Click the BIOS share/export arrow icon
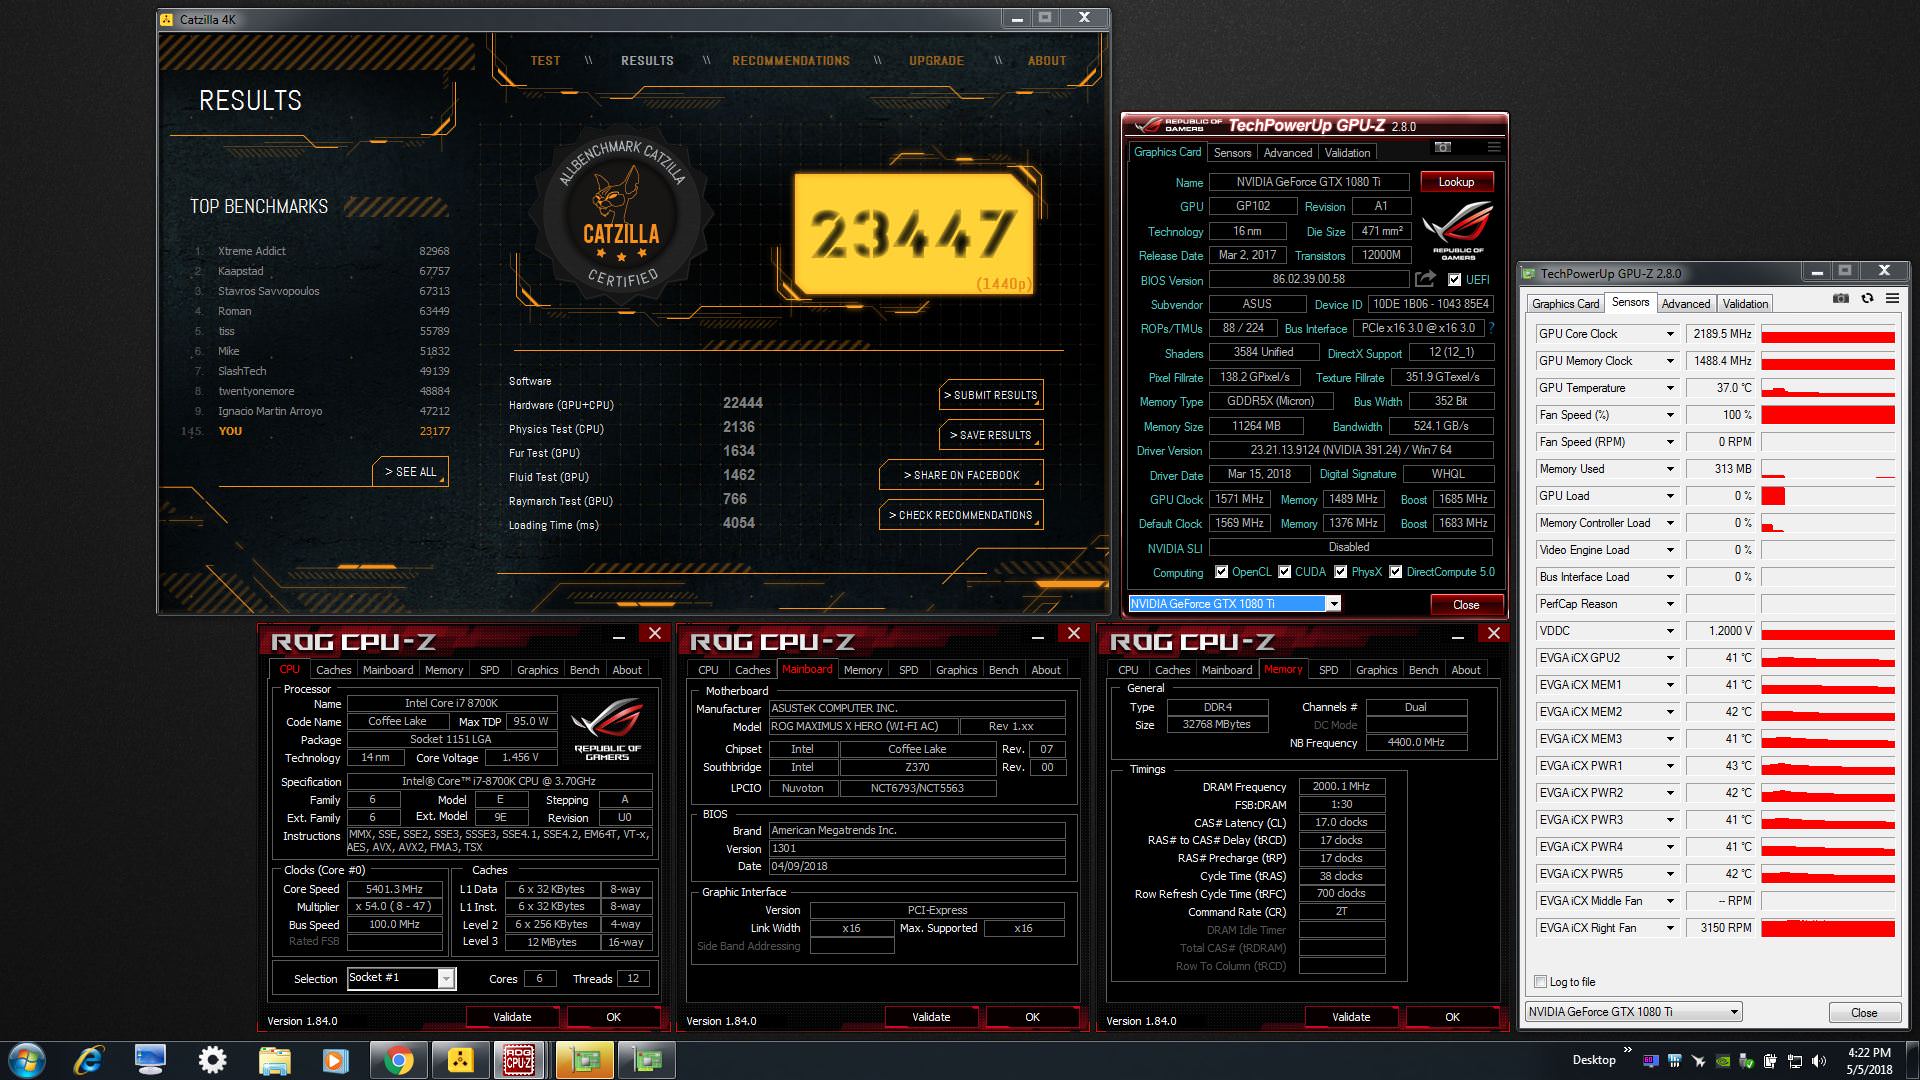 (1425, 279)
